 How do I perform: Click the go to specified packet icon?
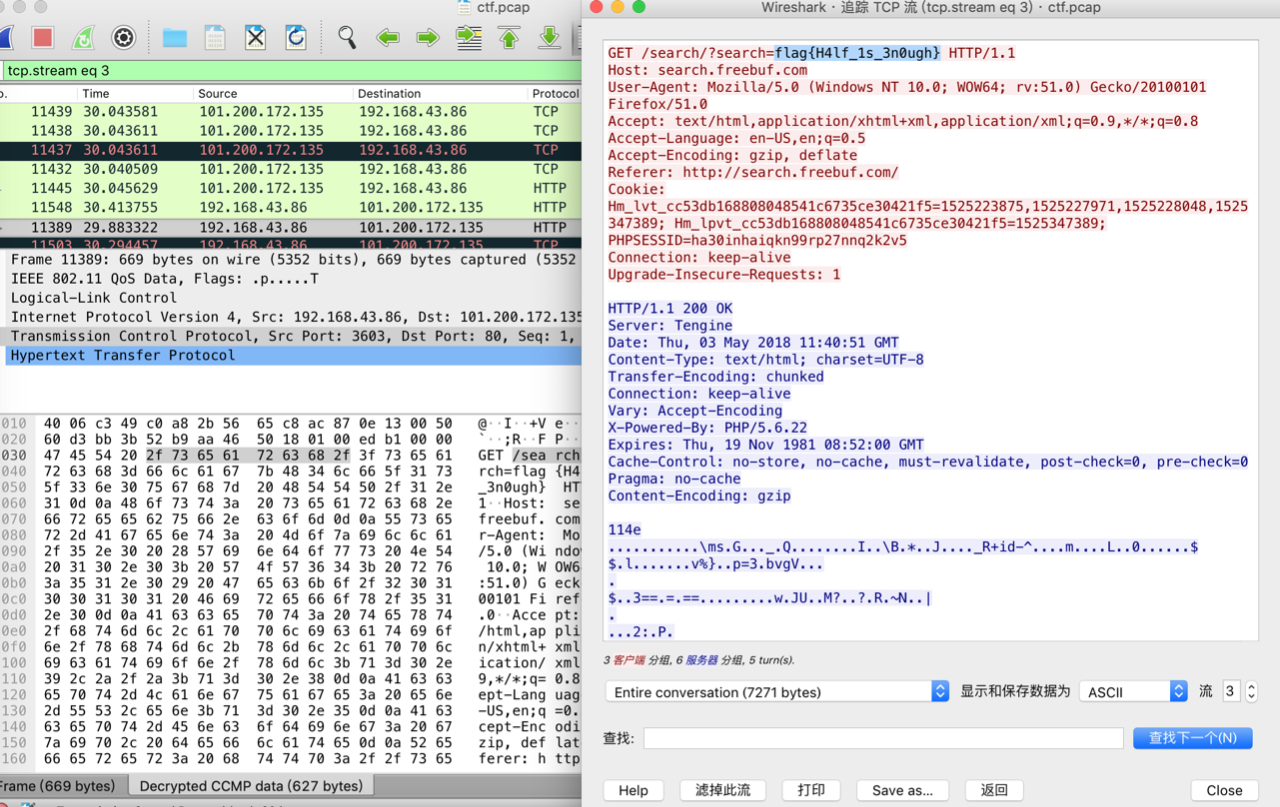pyautogui.click(x=469, y=38)
